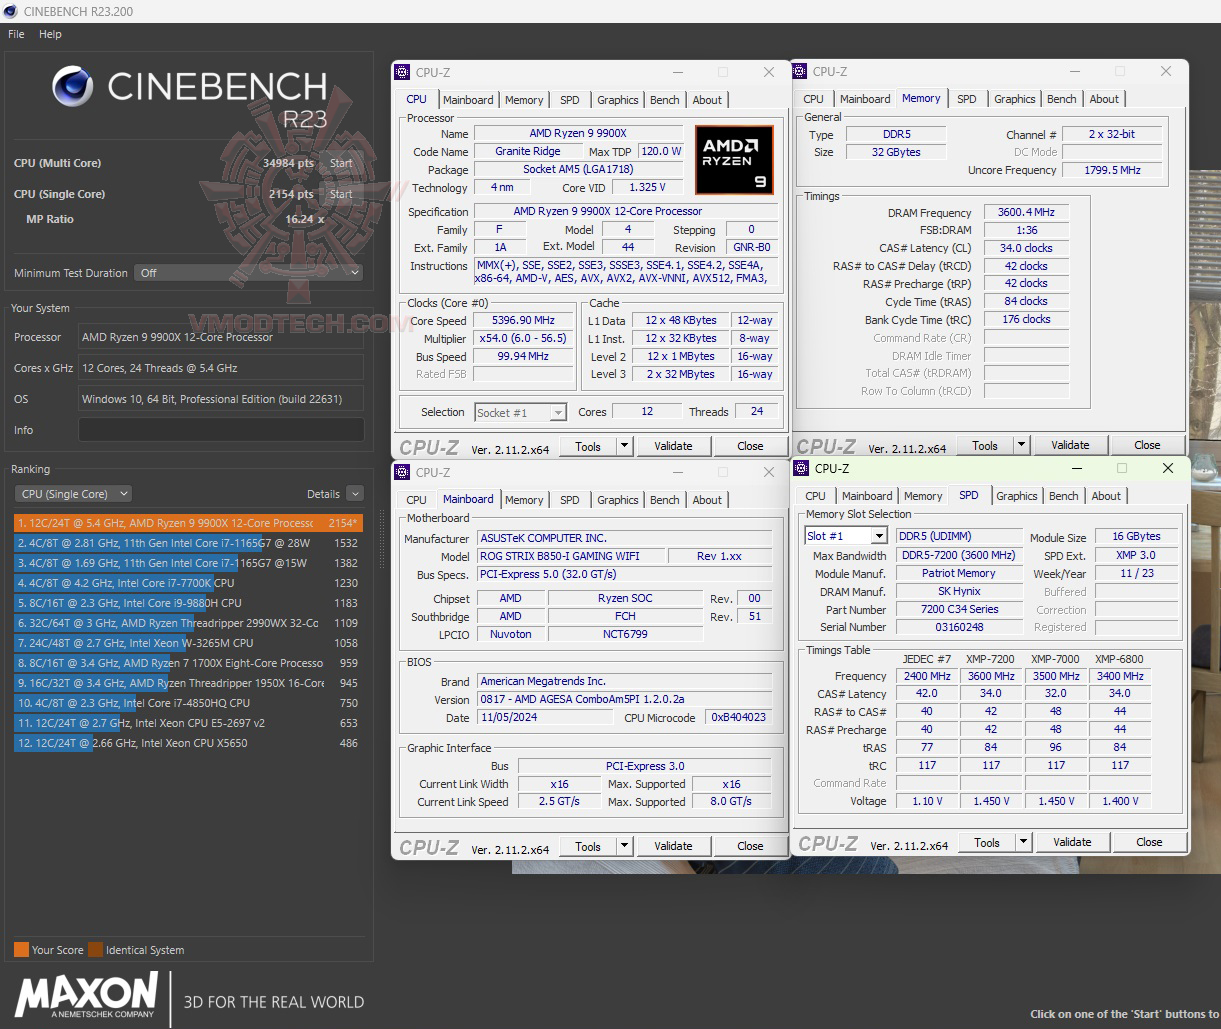Open the File menu in Cinebench

tap(16, 34)
